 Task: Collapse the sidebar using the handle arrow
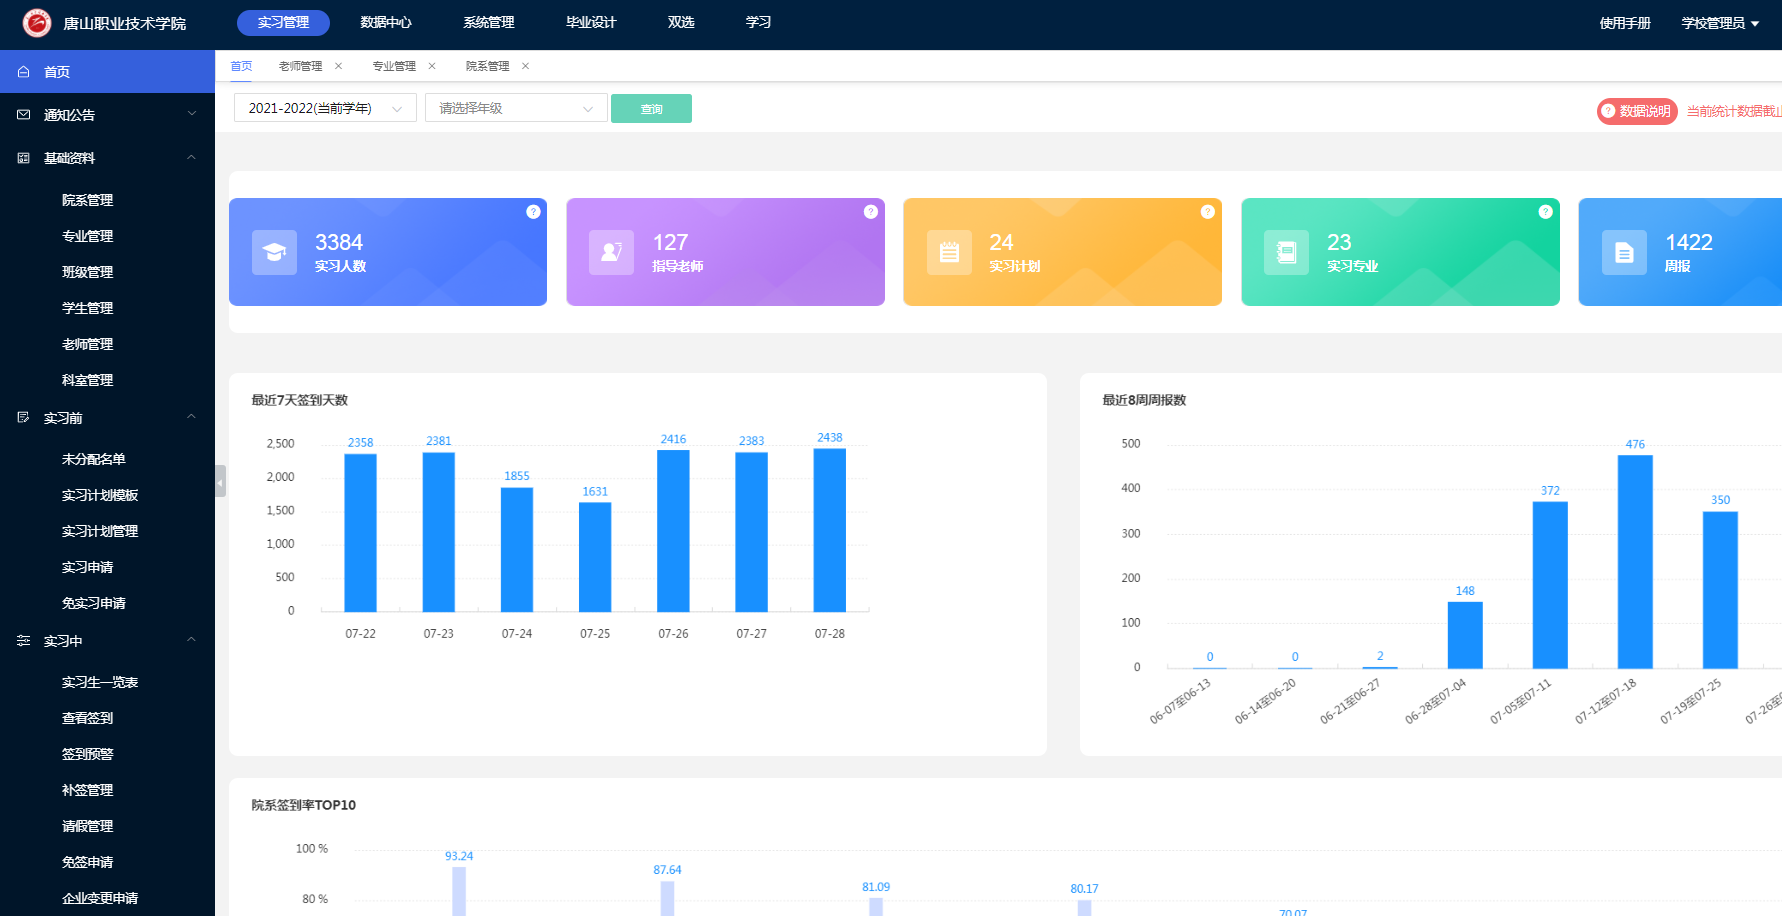coord(220,482)
